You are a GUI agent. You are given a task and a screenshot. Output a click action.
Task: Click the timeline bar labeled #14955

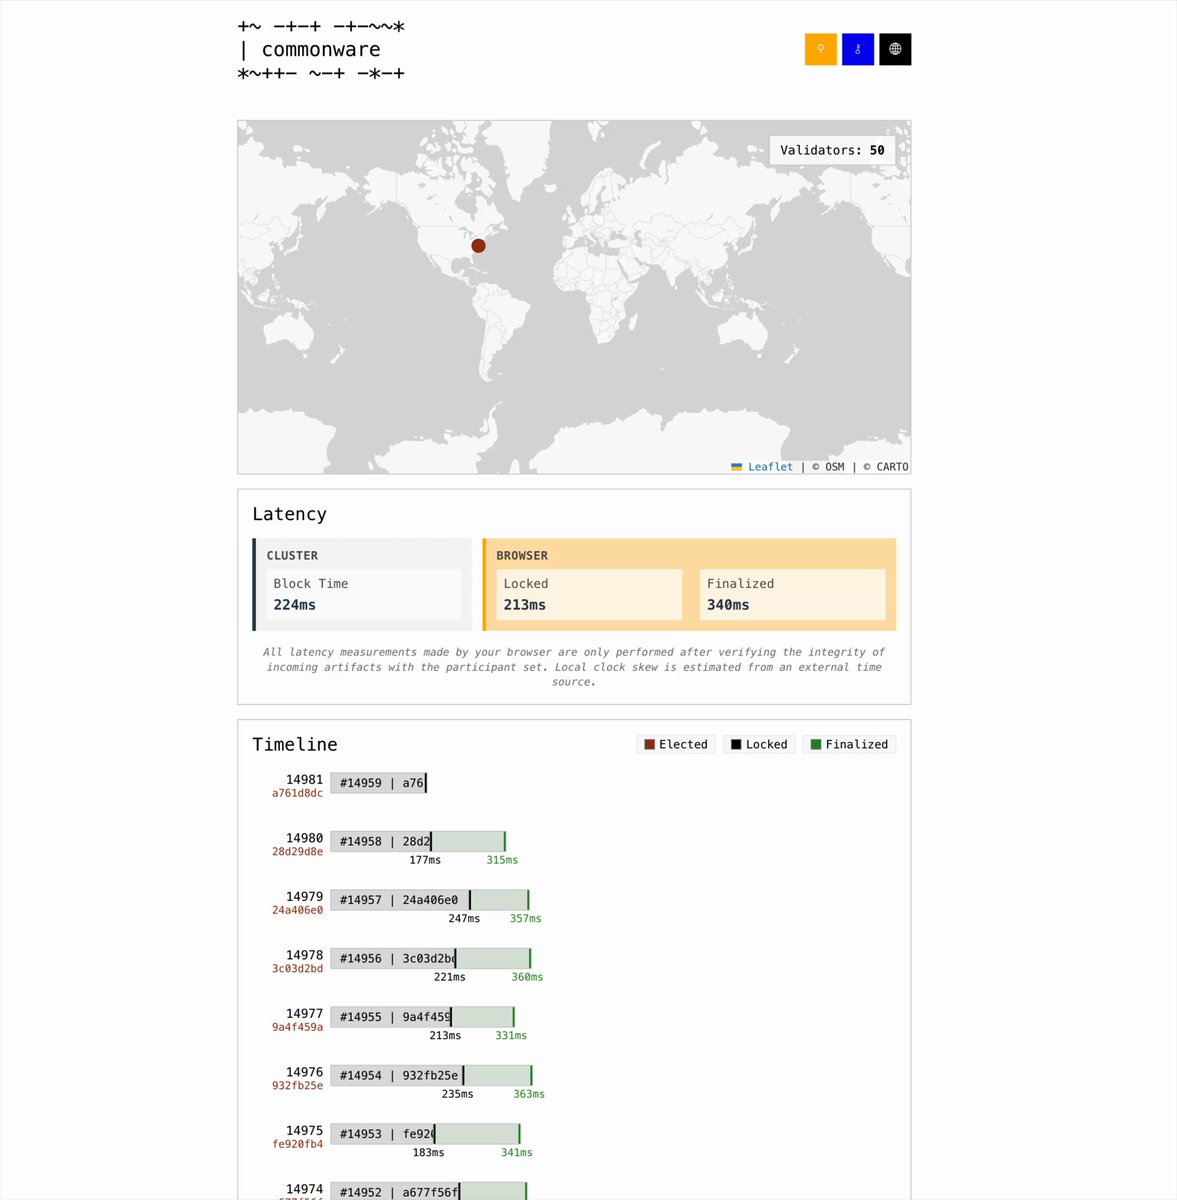[423, 1017]
